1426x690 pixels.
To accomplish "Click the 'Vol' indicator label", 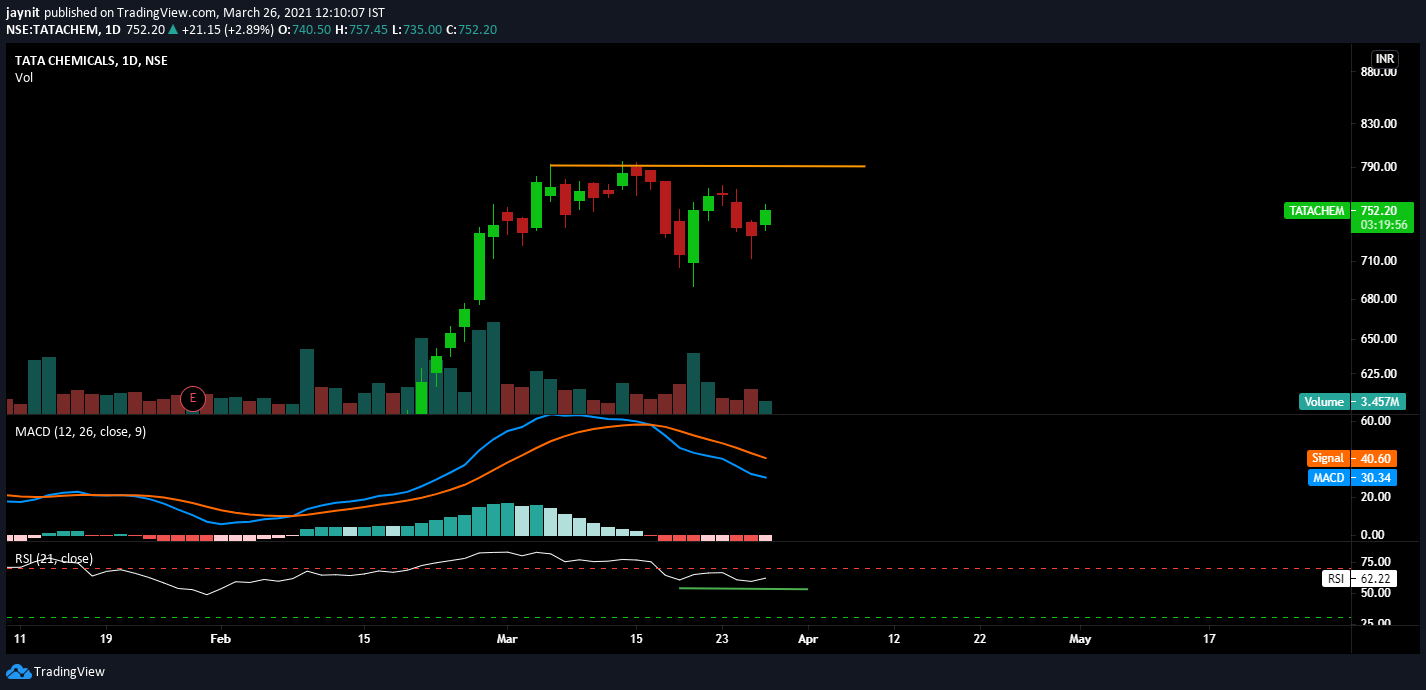I will (24, 78).
